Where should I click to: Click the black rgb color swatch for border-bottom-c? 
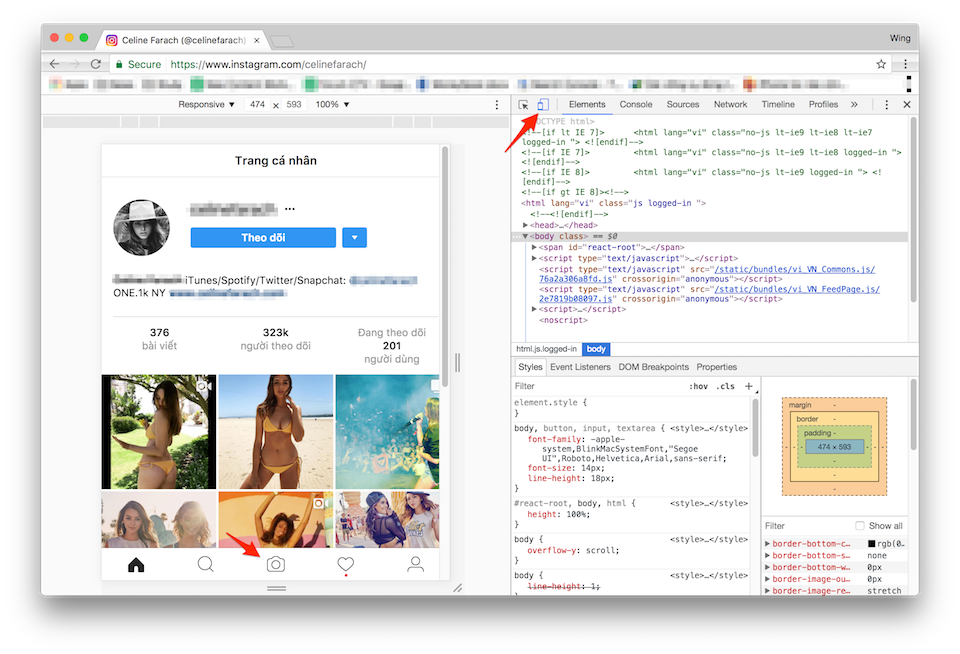pos(872,544)
